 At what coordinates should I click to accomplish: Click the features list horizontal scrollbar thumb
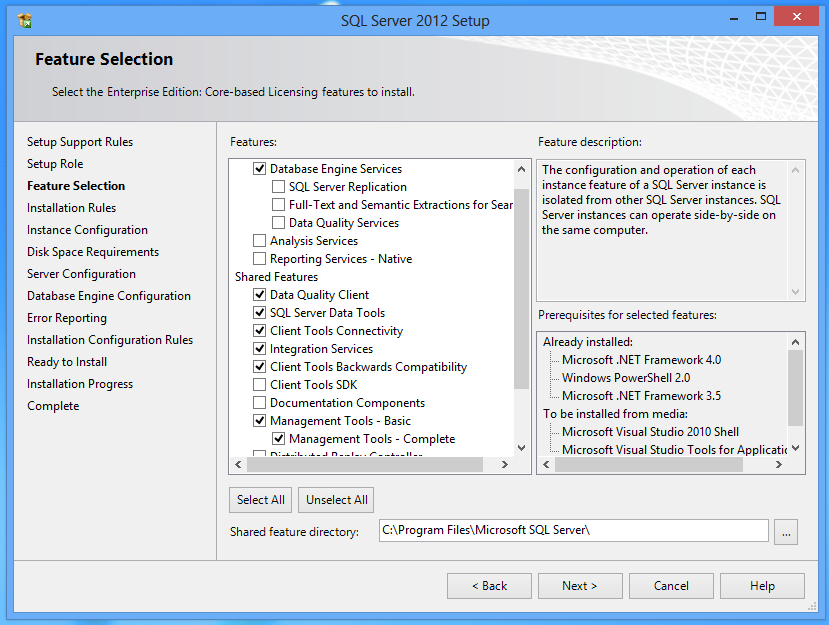pos(365,464)
